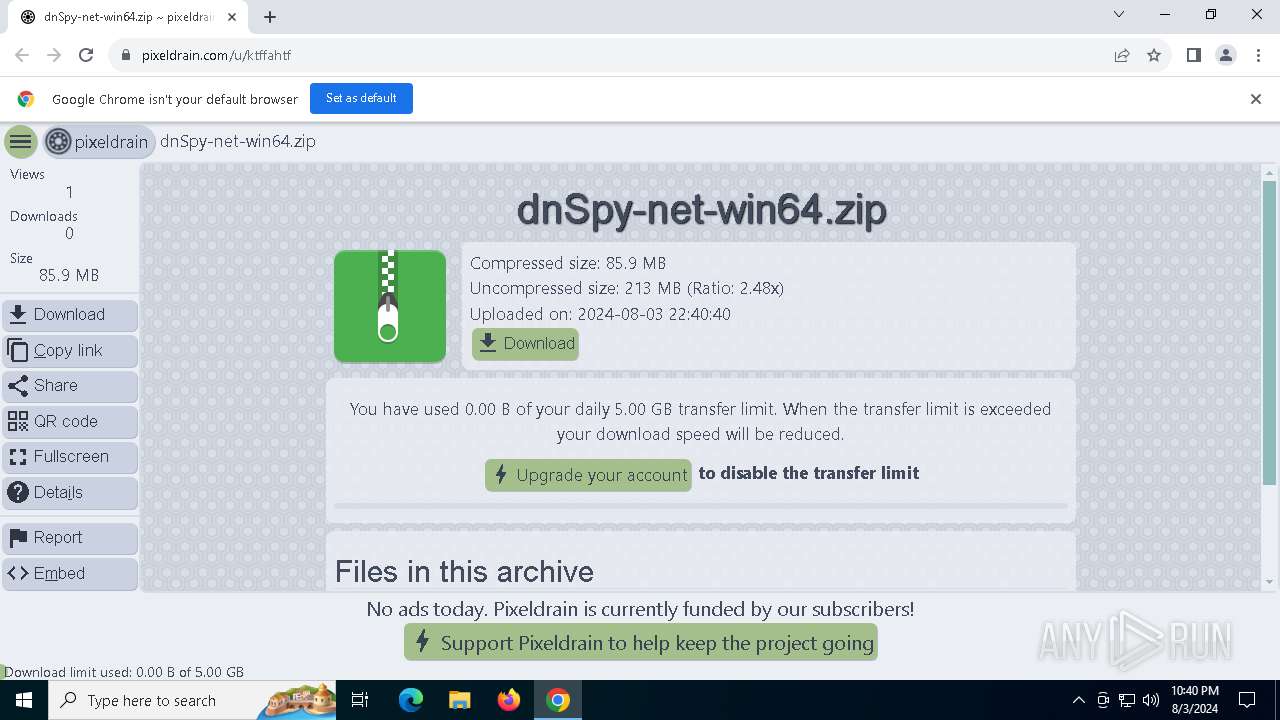Open the Embed code option
This screenshot has width=1280, height=720.
70,574
